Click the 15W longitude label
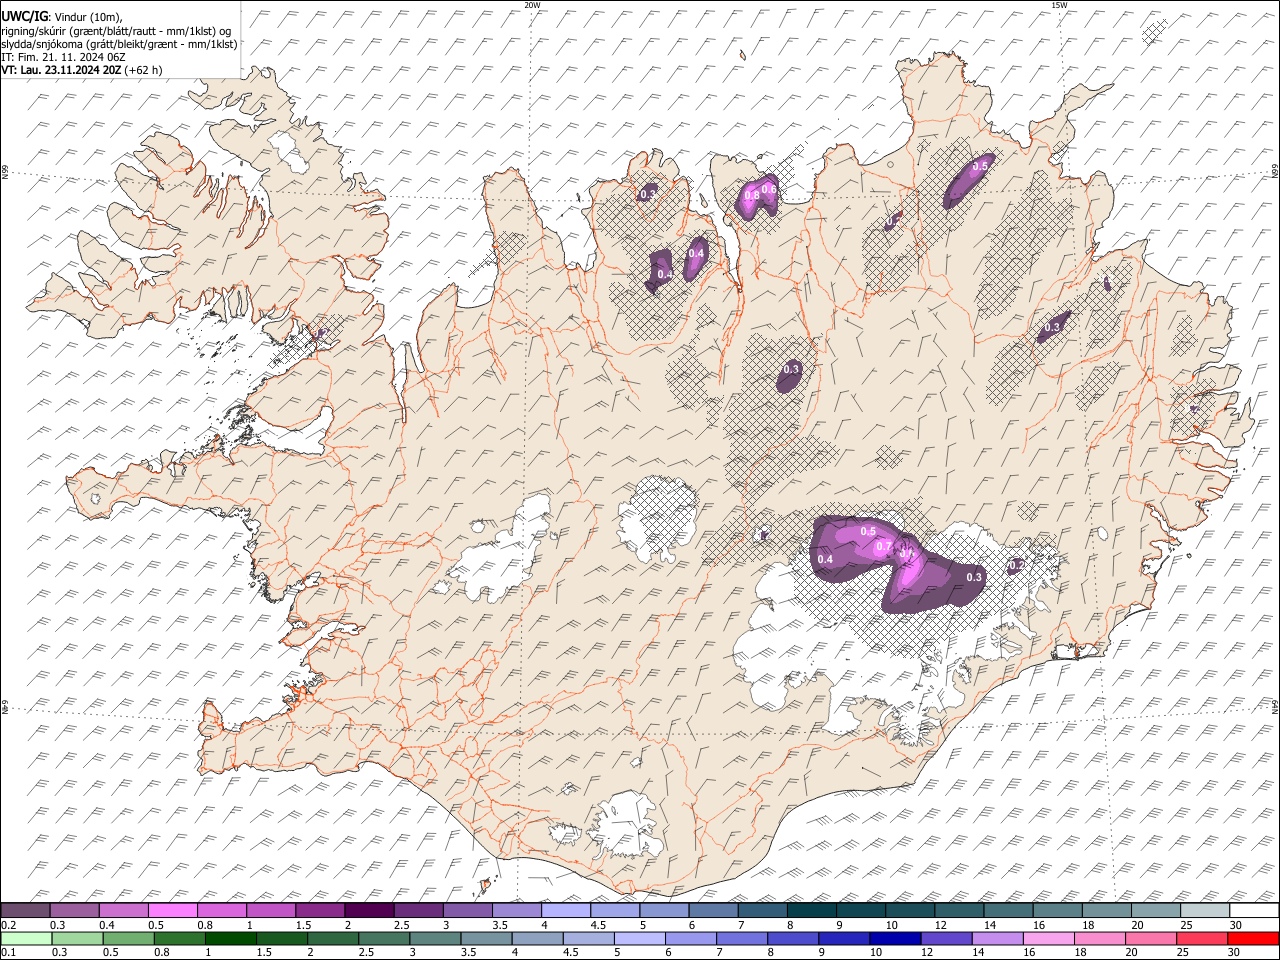1280x960 pixels. (1059, 5)
